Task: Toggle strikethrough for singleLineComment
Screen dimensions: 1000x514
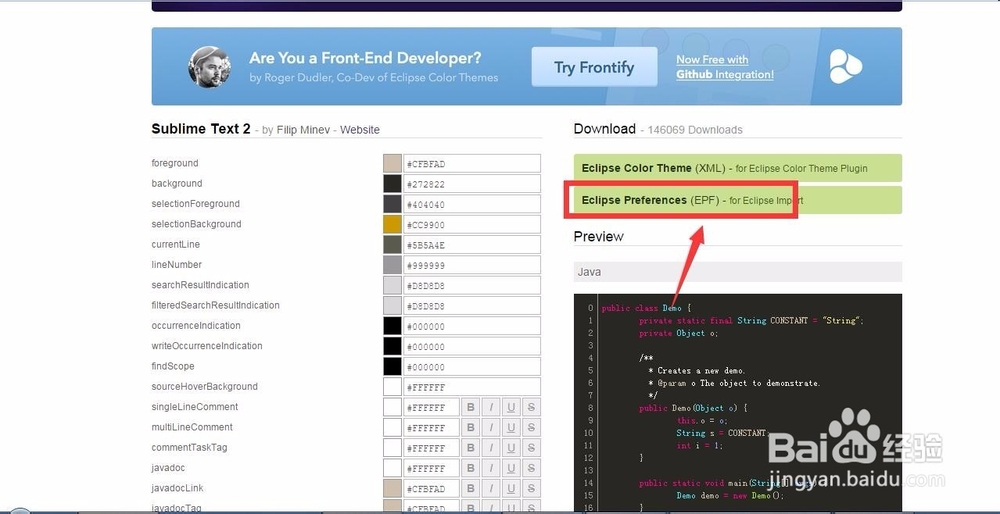Action: coord(531,407)
